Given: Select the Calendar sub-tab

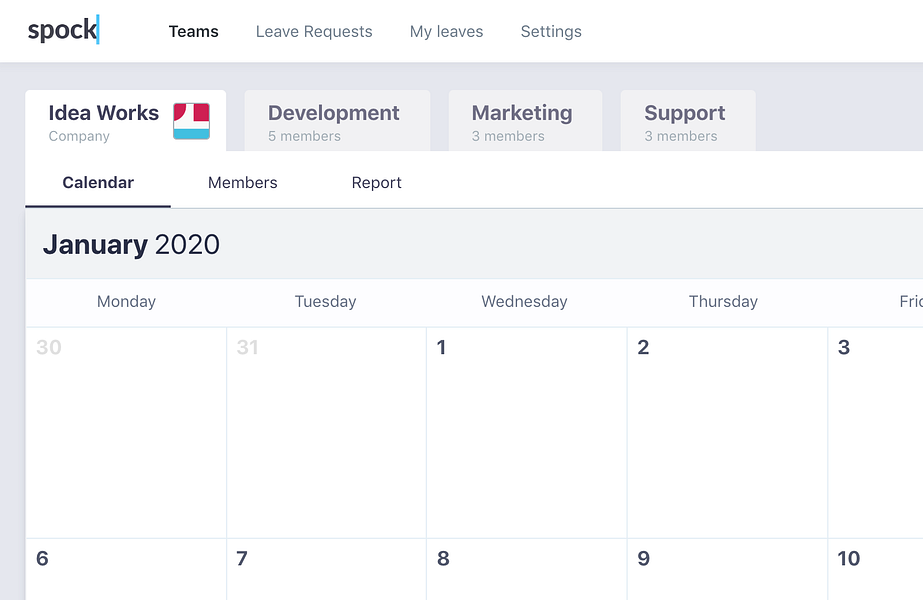Looking at the screenshot, I should point(98,183).
